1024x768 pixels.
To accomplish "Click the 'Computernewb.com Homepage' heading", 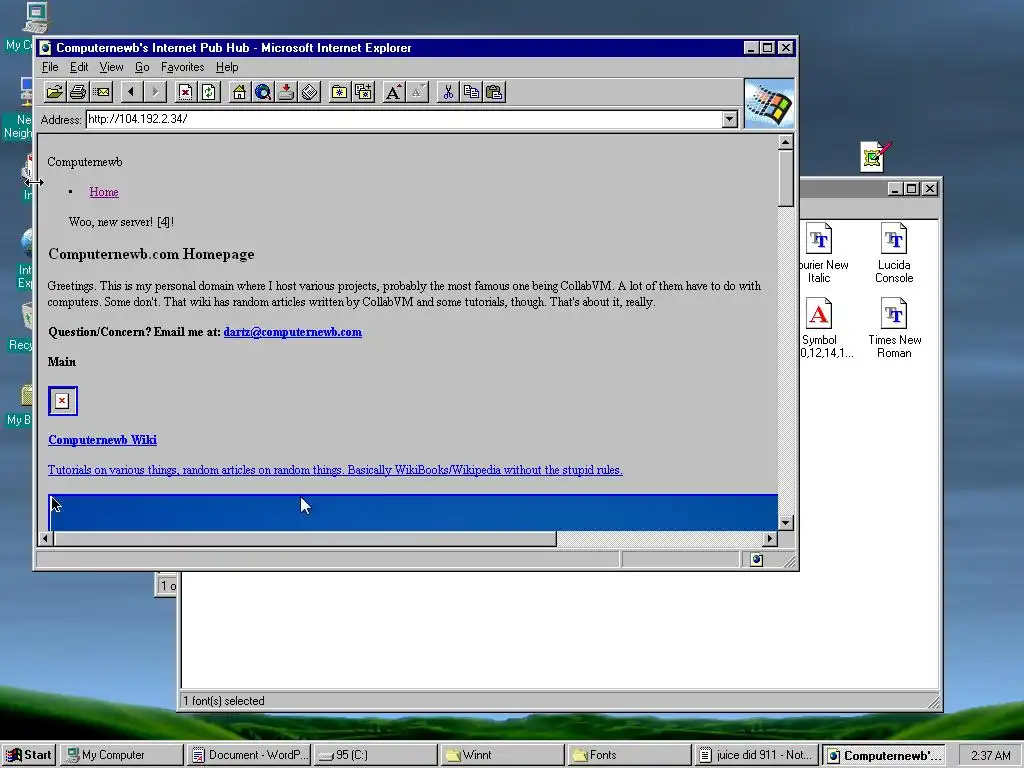I will (152, 254).
